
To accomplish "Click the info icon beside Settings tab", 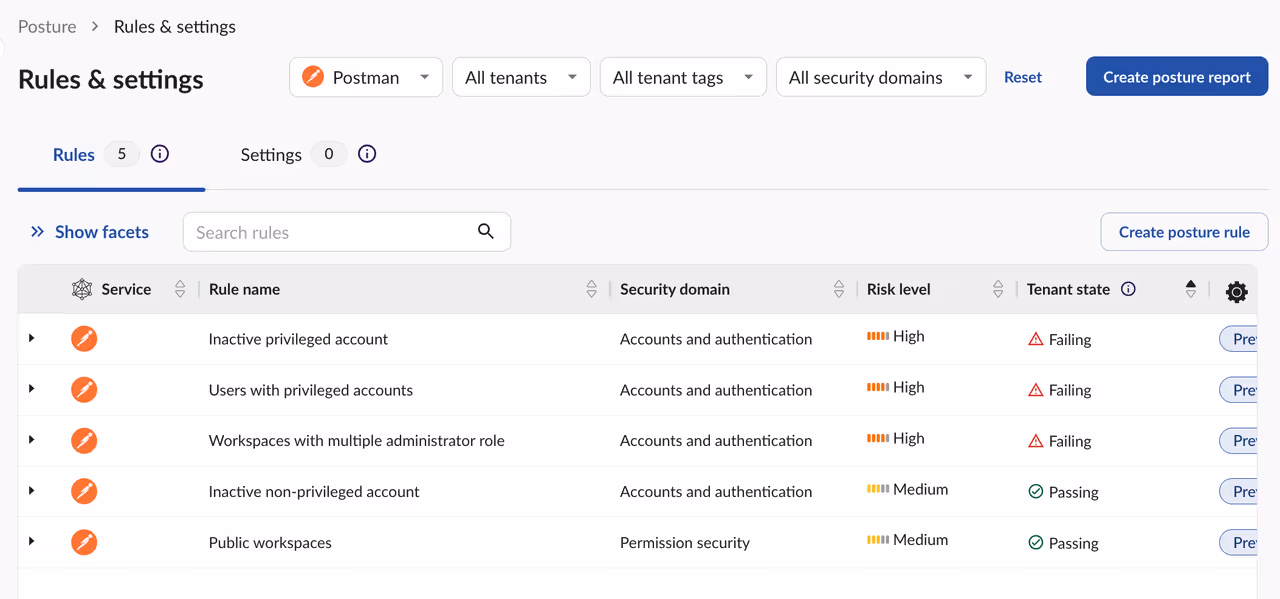I will click(367, 154).
